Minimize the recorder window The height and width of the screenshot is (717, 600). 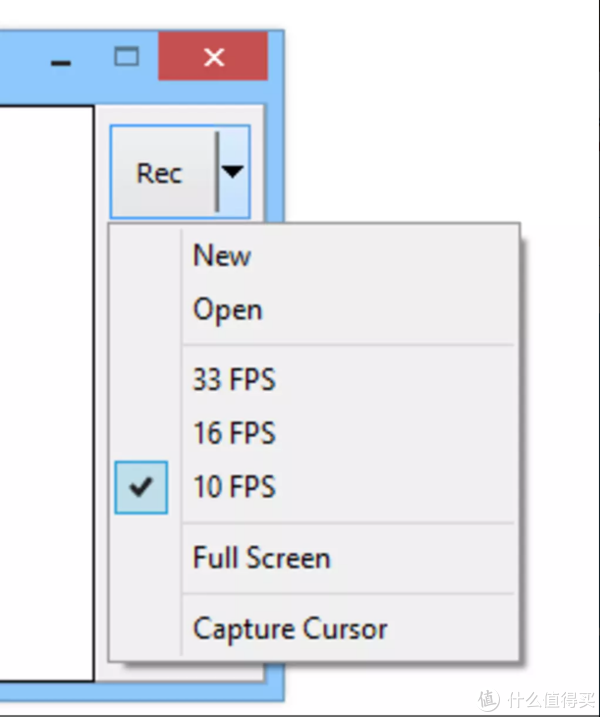point(62,60)
